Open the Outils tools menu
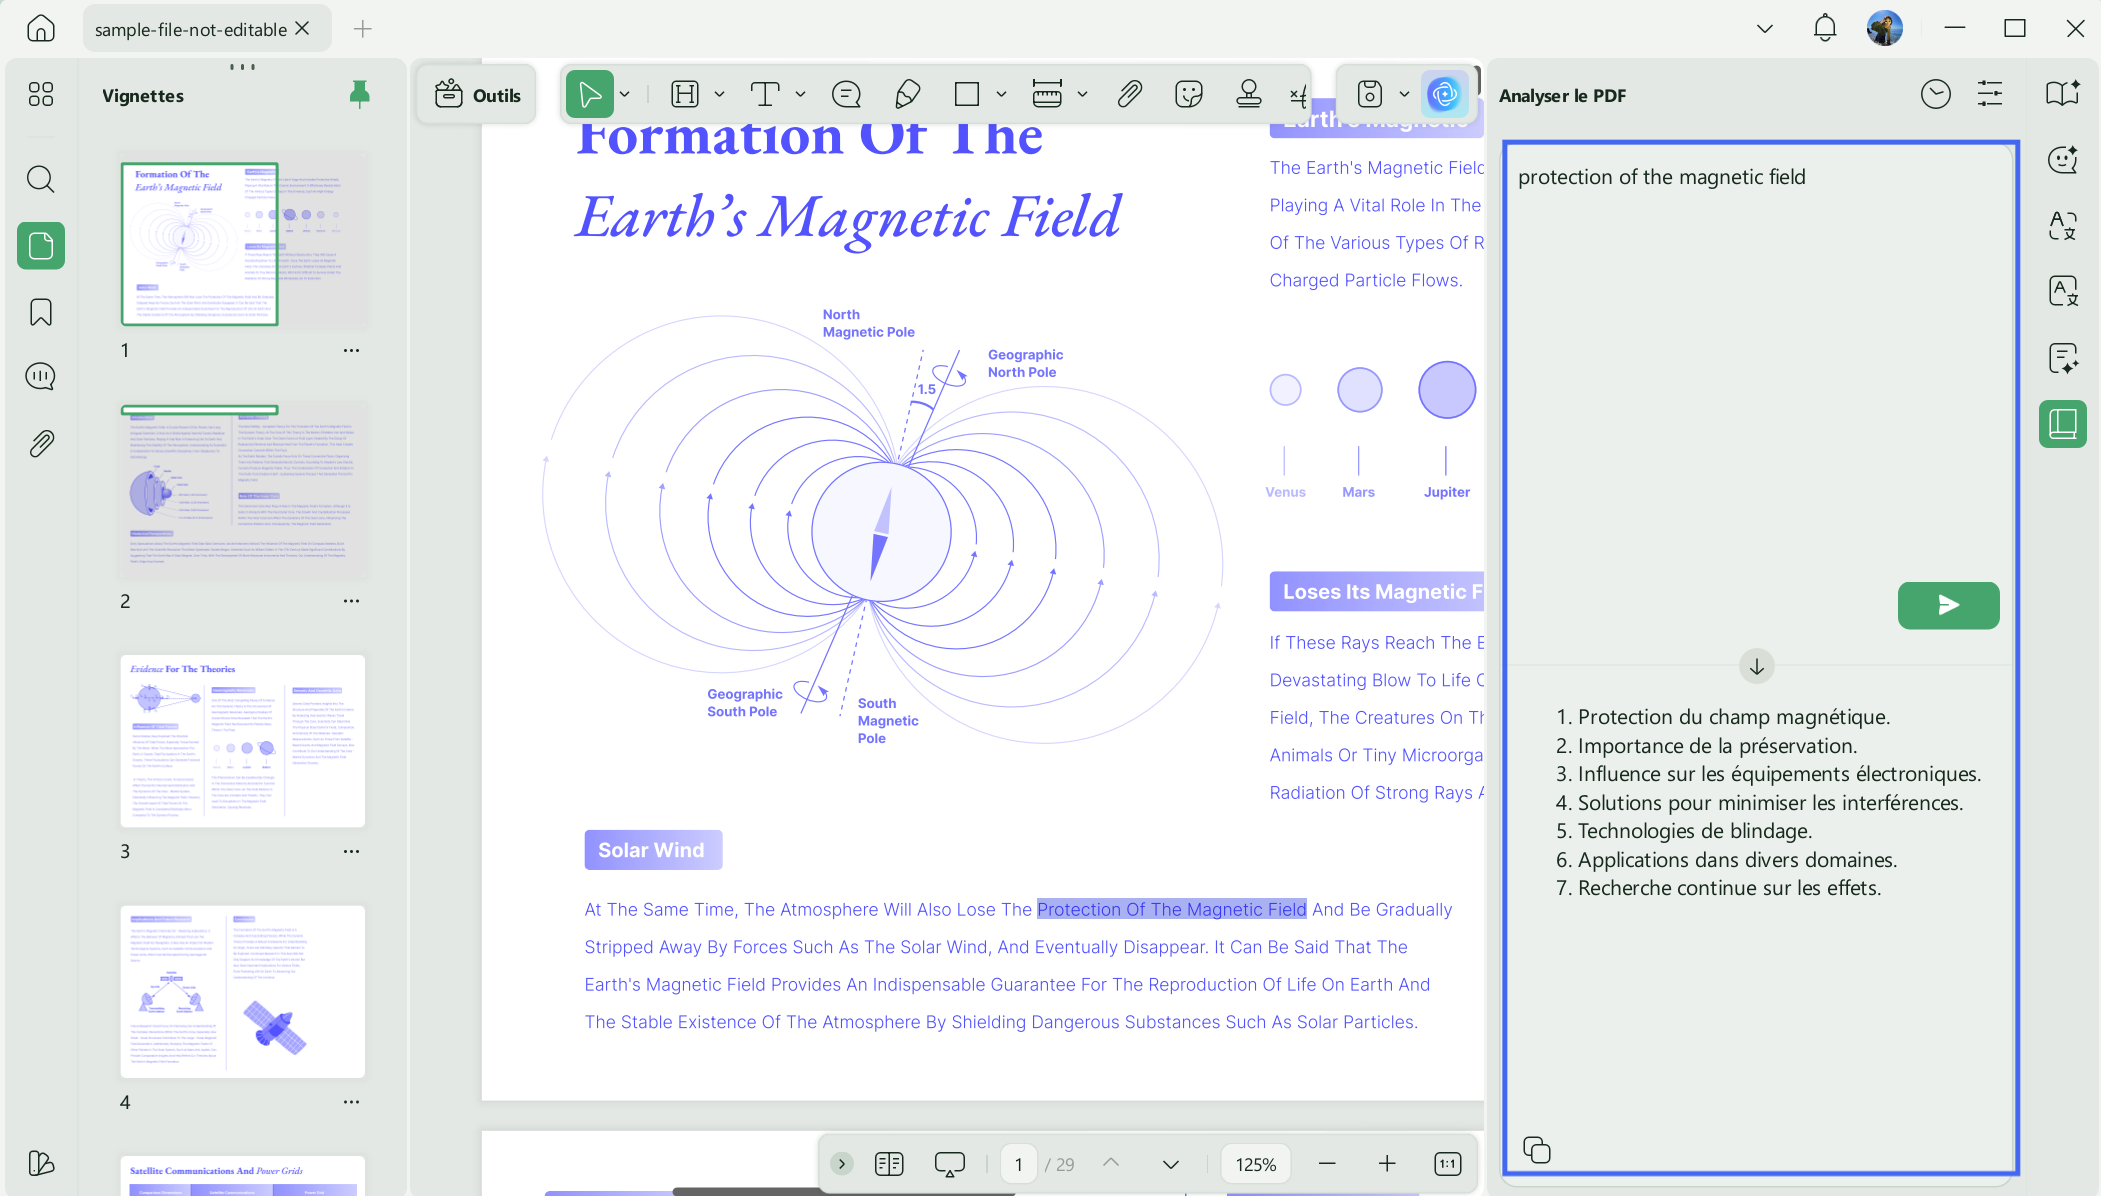Screen dimensions: 2101x1196 tap(478, 95)
